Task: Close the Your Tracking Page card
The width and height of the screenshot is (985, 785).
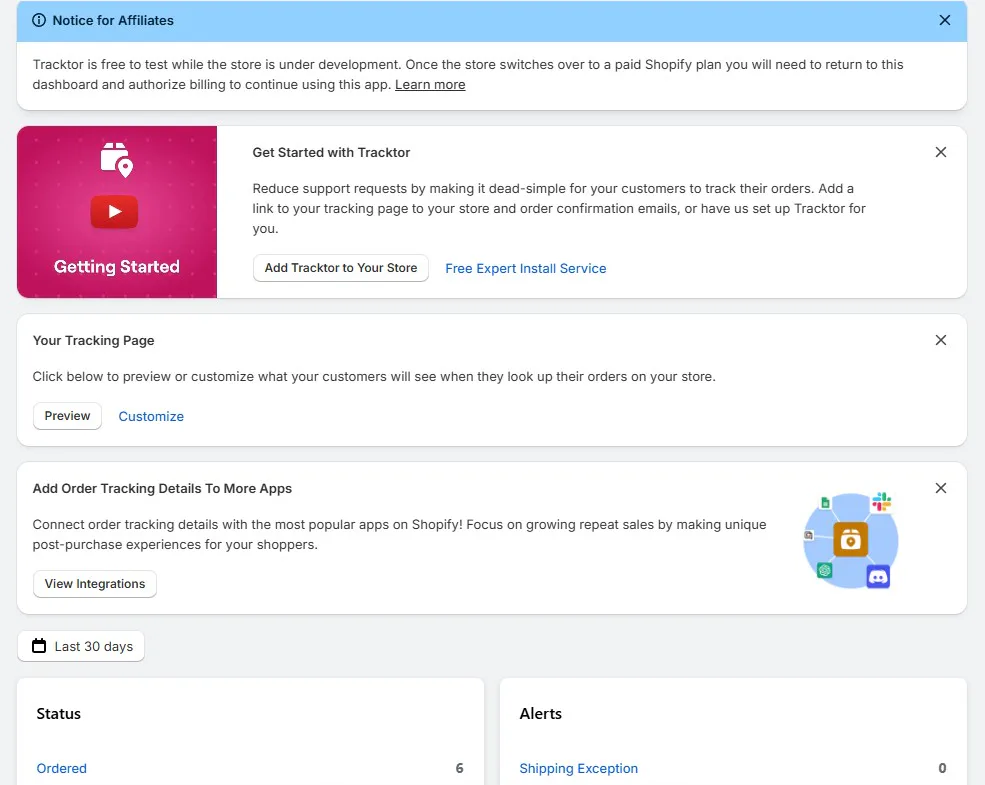Action: pos(940,340)
